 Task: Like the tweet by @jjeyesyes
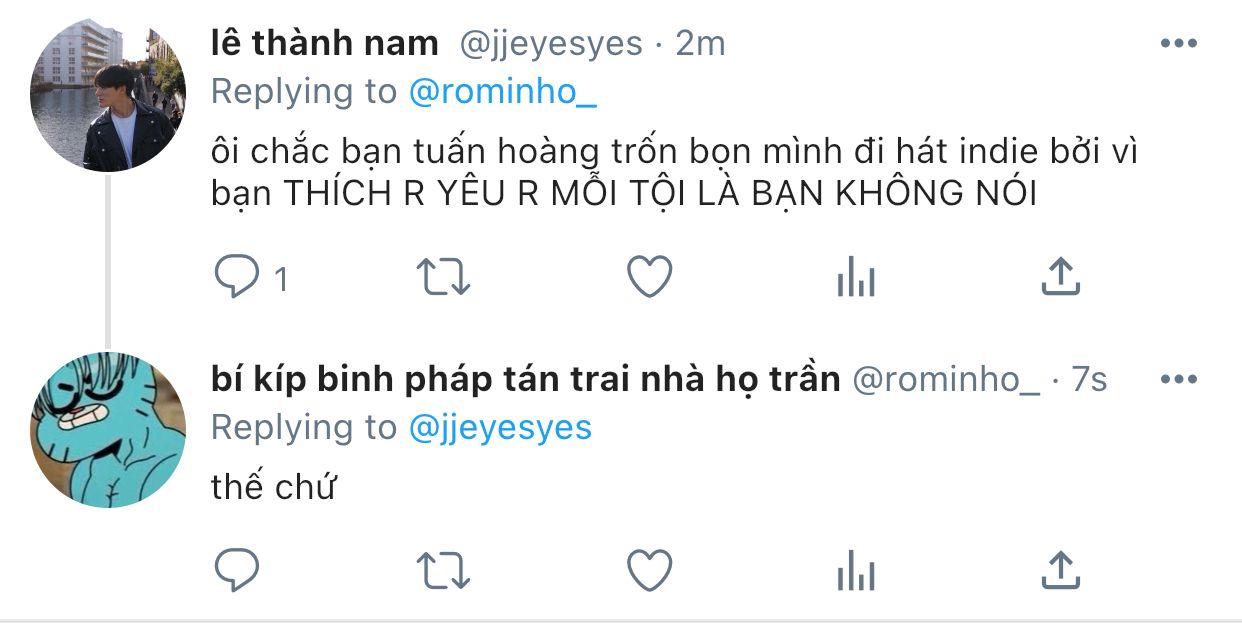(x=650, y=277)
